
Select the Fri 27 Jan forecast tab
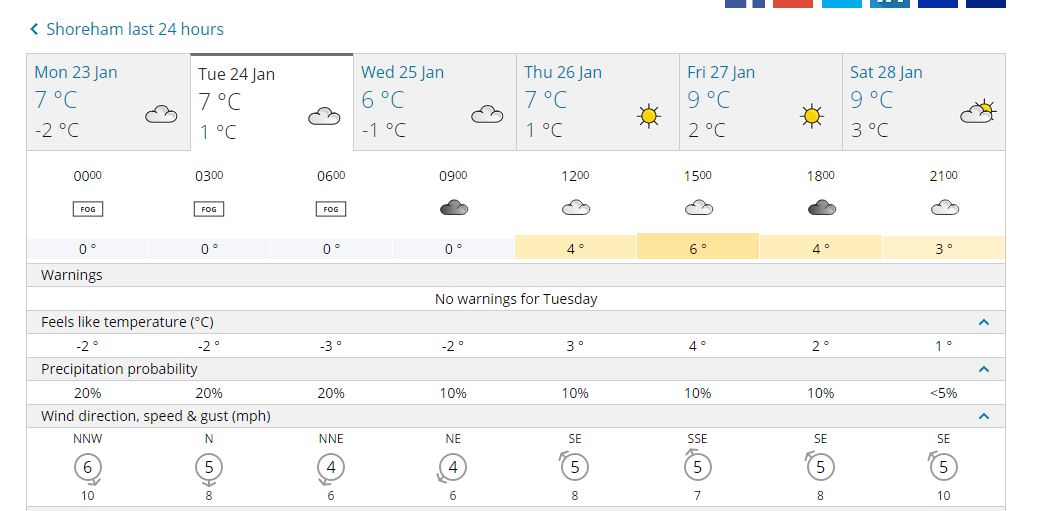click(x=761, y=102)
